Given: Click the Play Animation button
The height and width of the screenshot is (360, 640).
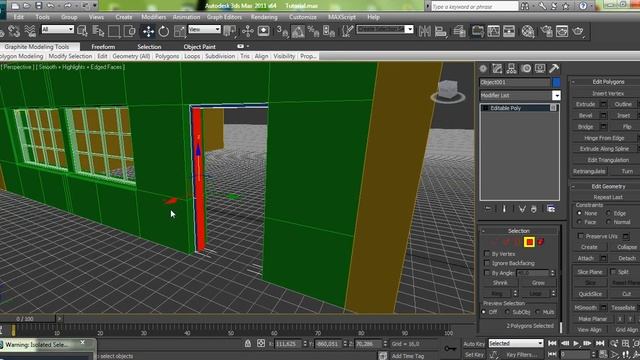Looking at the screenshot, I should tap(576, 344).
